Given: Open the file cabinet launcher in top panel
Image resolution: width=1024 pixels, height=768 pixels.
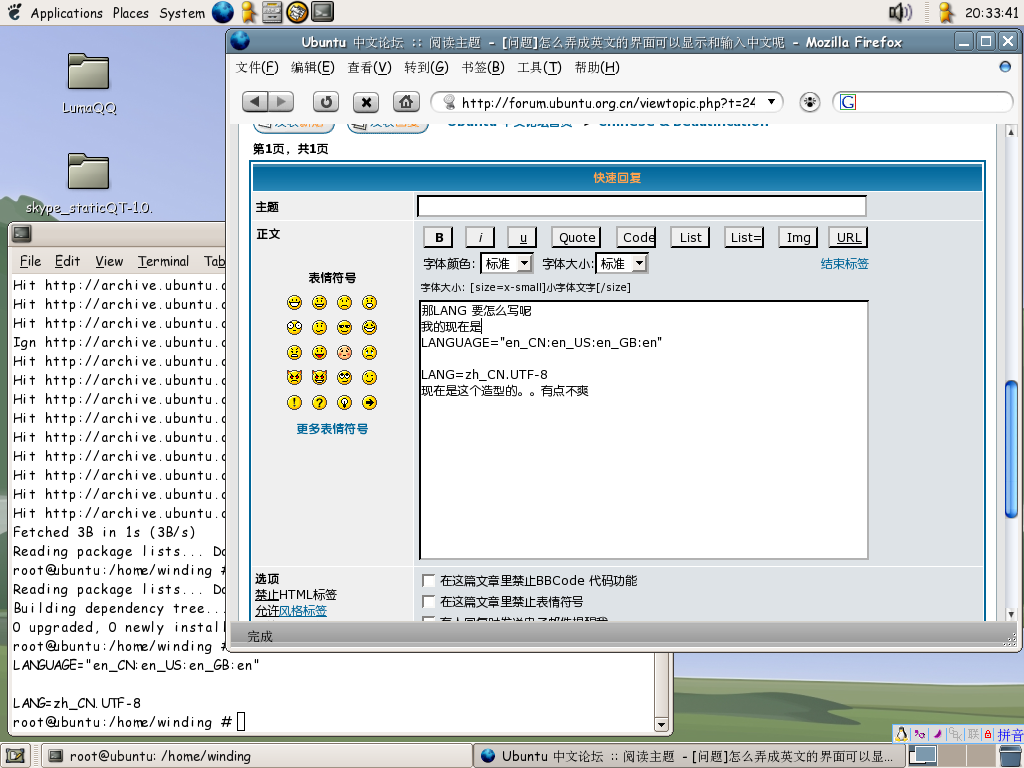Looking at the screenshot, I should coord(272,12).
